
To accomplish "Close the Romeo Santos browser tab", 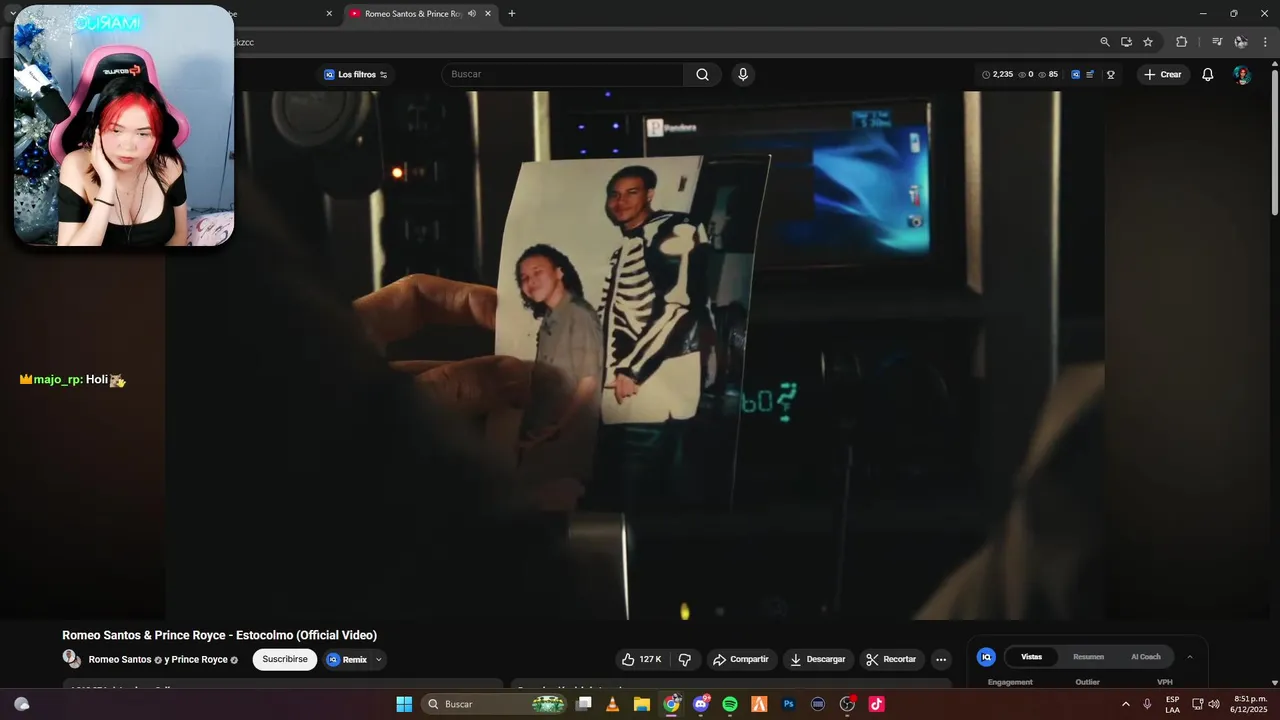I will pos(488,14).
